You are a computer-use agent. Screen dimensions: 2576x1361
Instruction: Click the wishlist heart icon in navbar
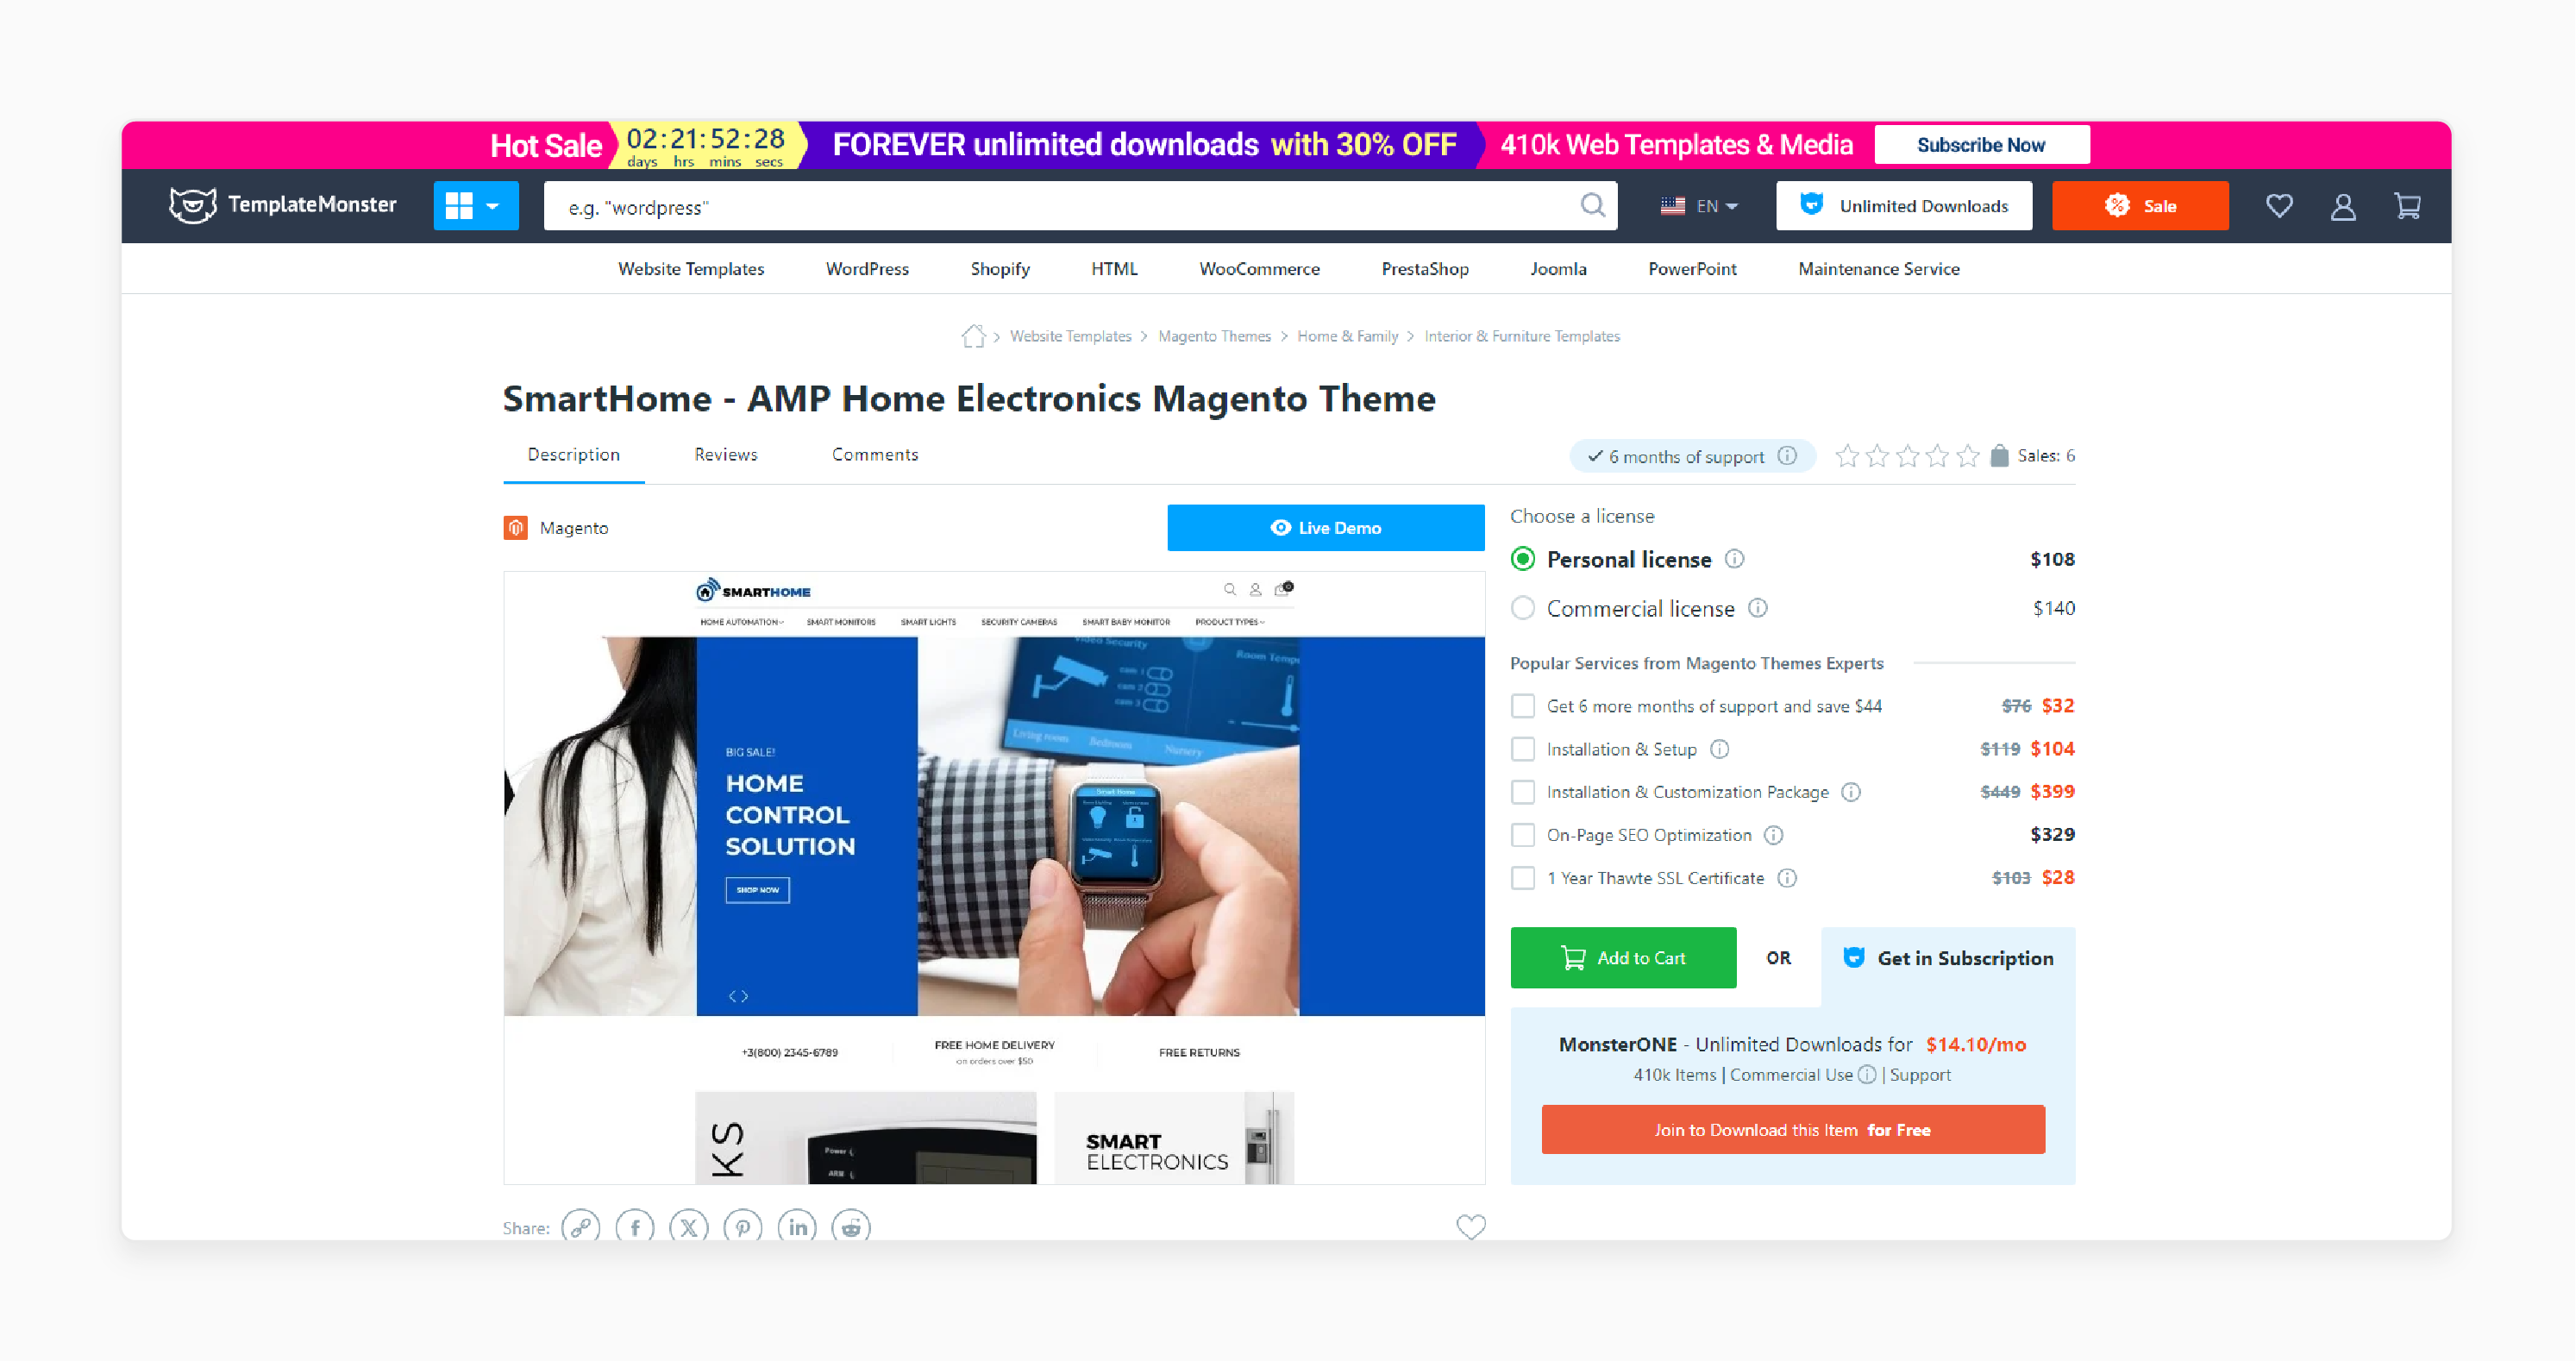(2278, 206)
